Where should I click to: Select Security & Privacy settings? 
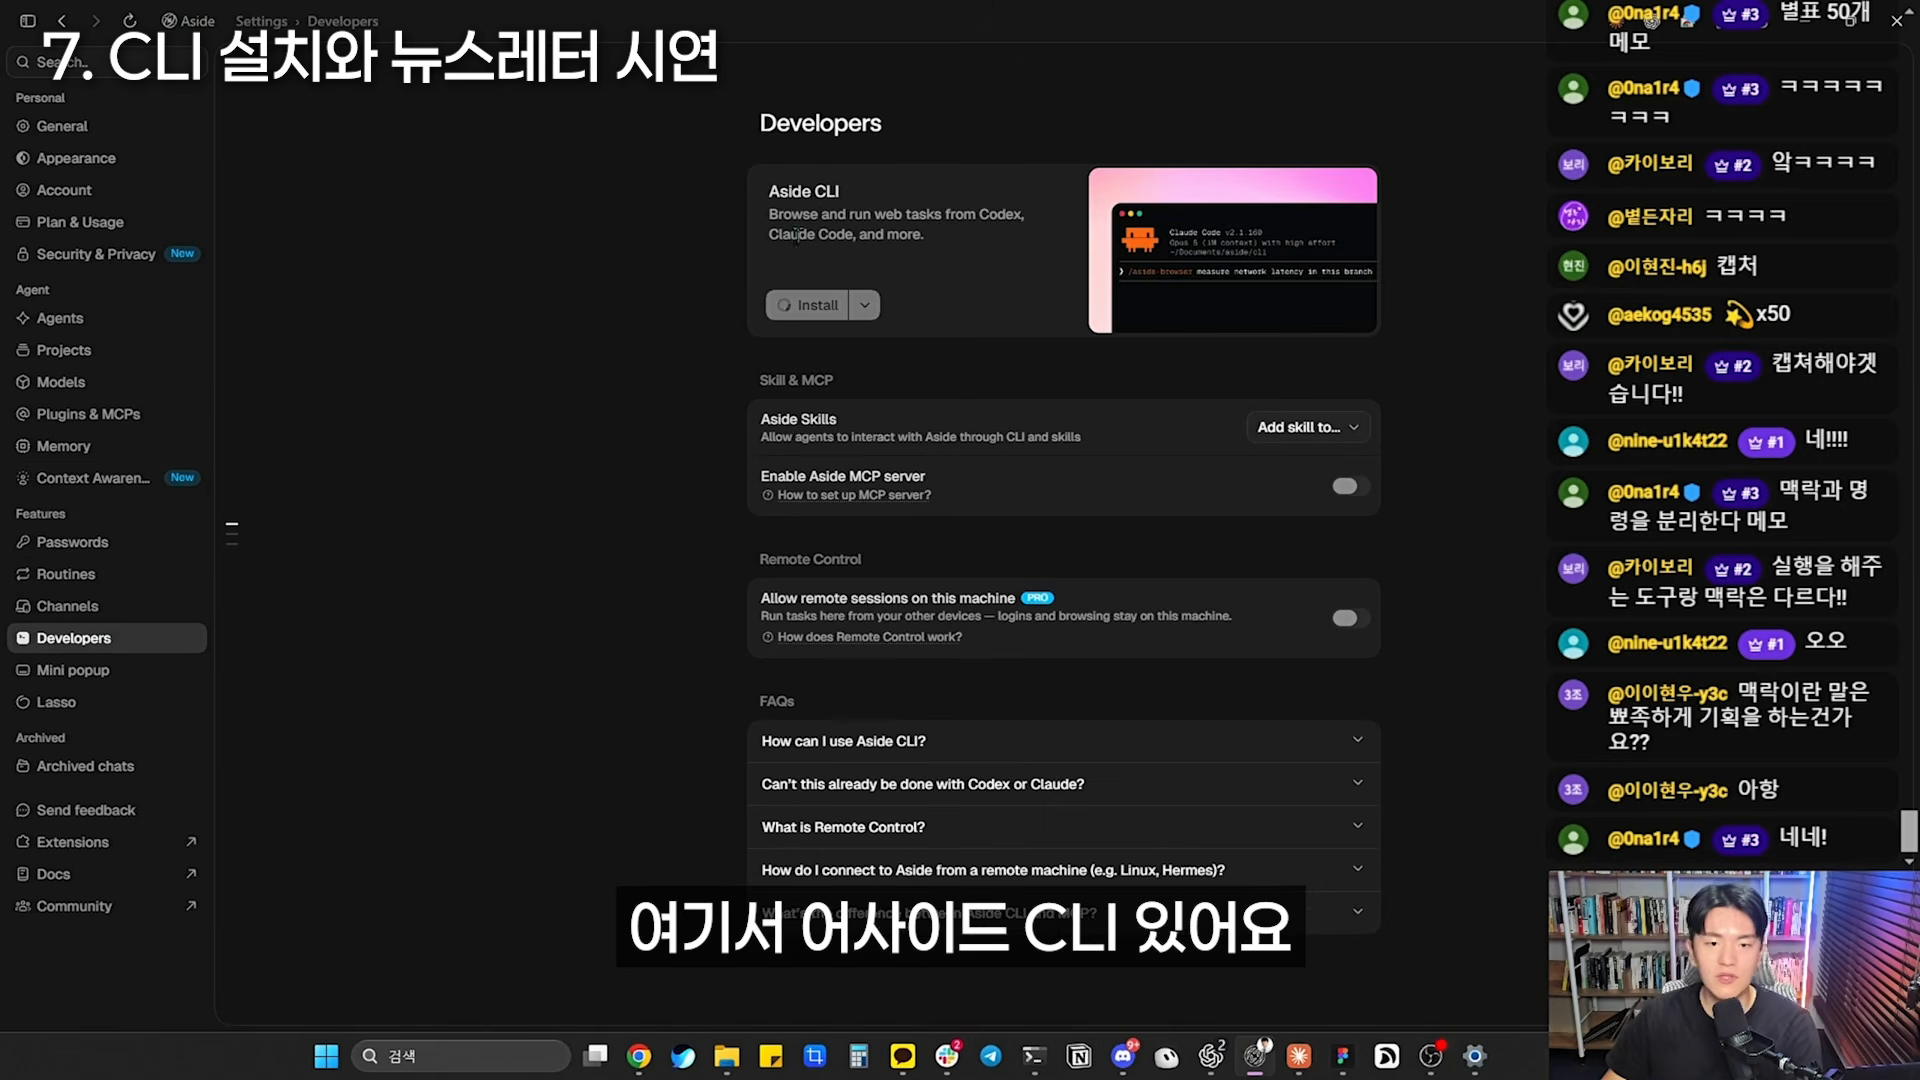(x=95, y=254)
